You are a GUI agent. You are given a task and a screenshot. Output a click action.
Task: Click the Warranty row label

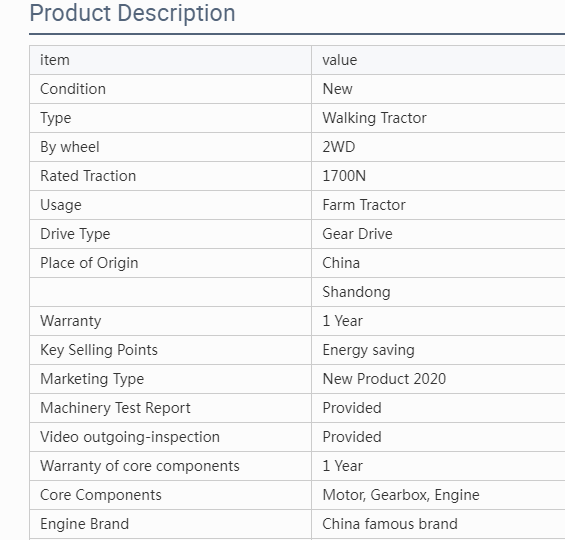pos(71,321)
